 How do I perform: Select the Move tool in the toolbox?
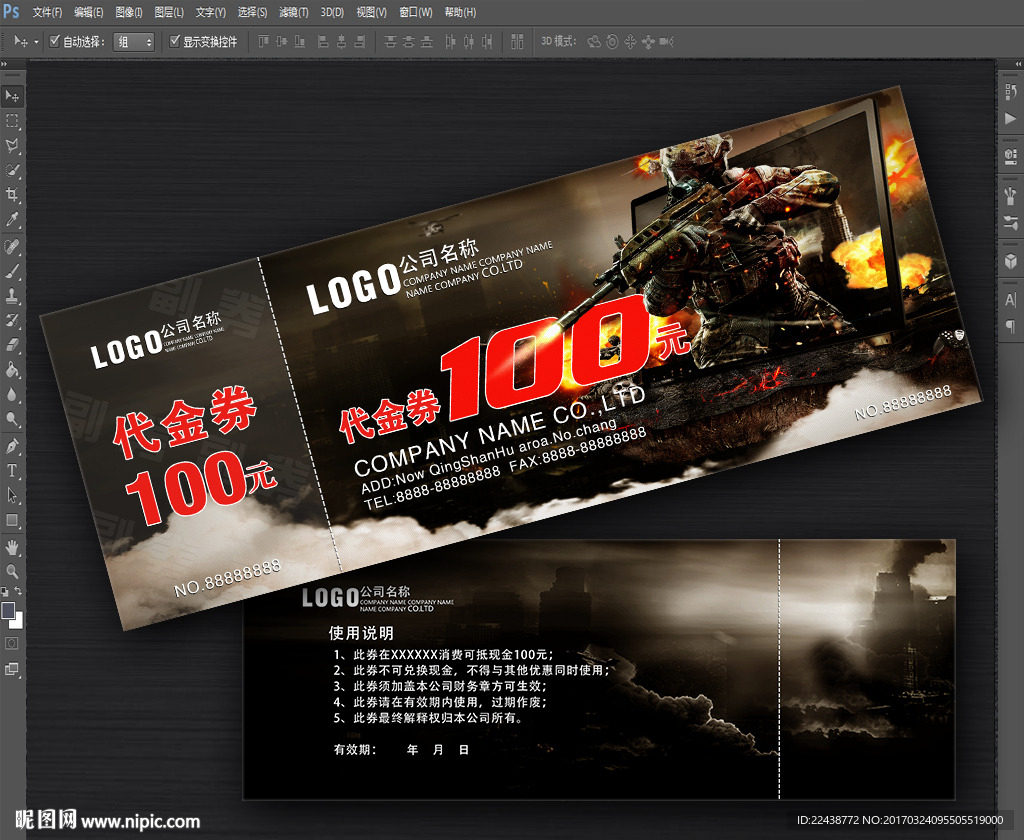point(12,97)
